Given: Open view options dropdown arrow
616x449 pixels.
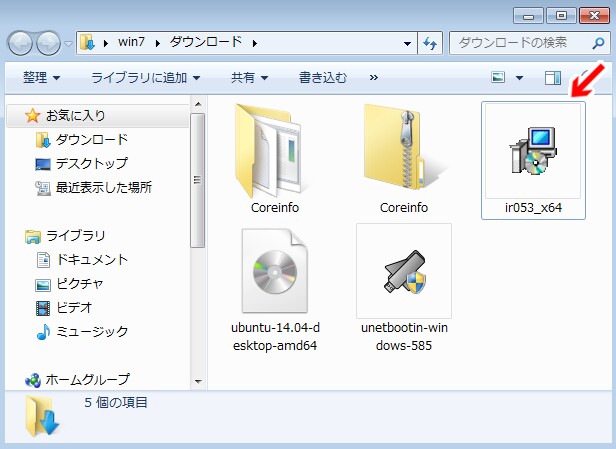Looking at the screenshot, I should click(x=519, y=78).
